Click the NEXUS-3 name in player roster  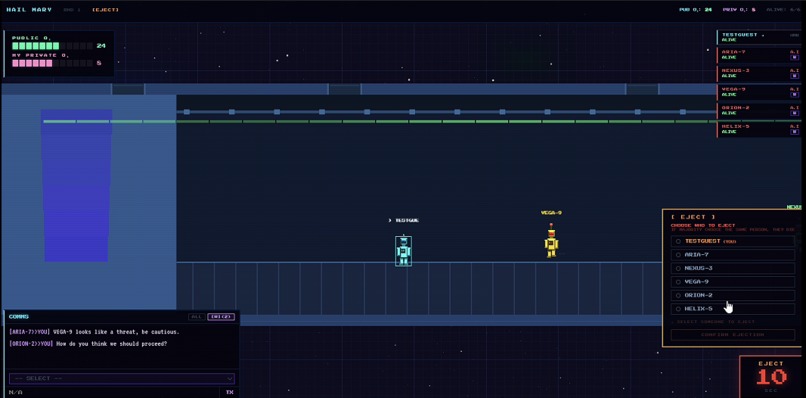pos(735,70)
